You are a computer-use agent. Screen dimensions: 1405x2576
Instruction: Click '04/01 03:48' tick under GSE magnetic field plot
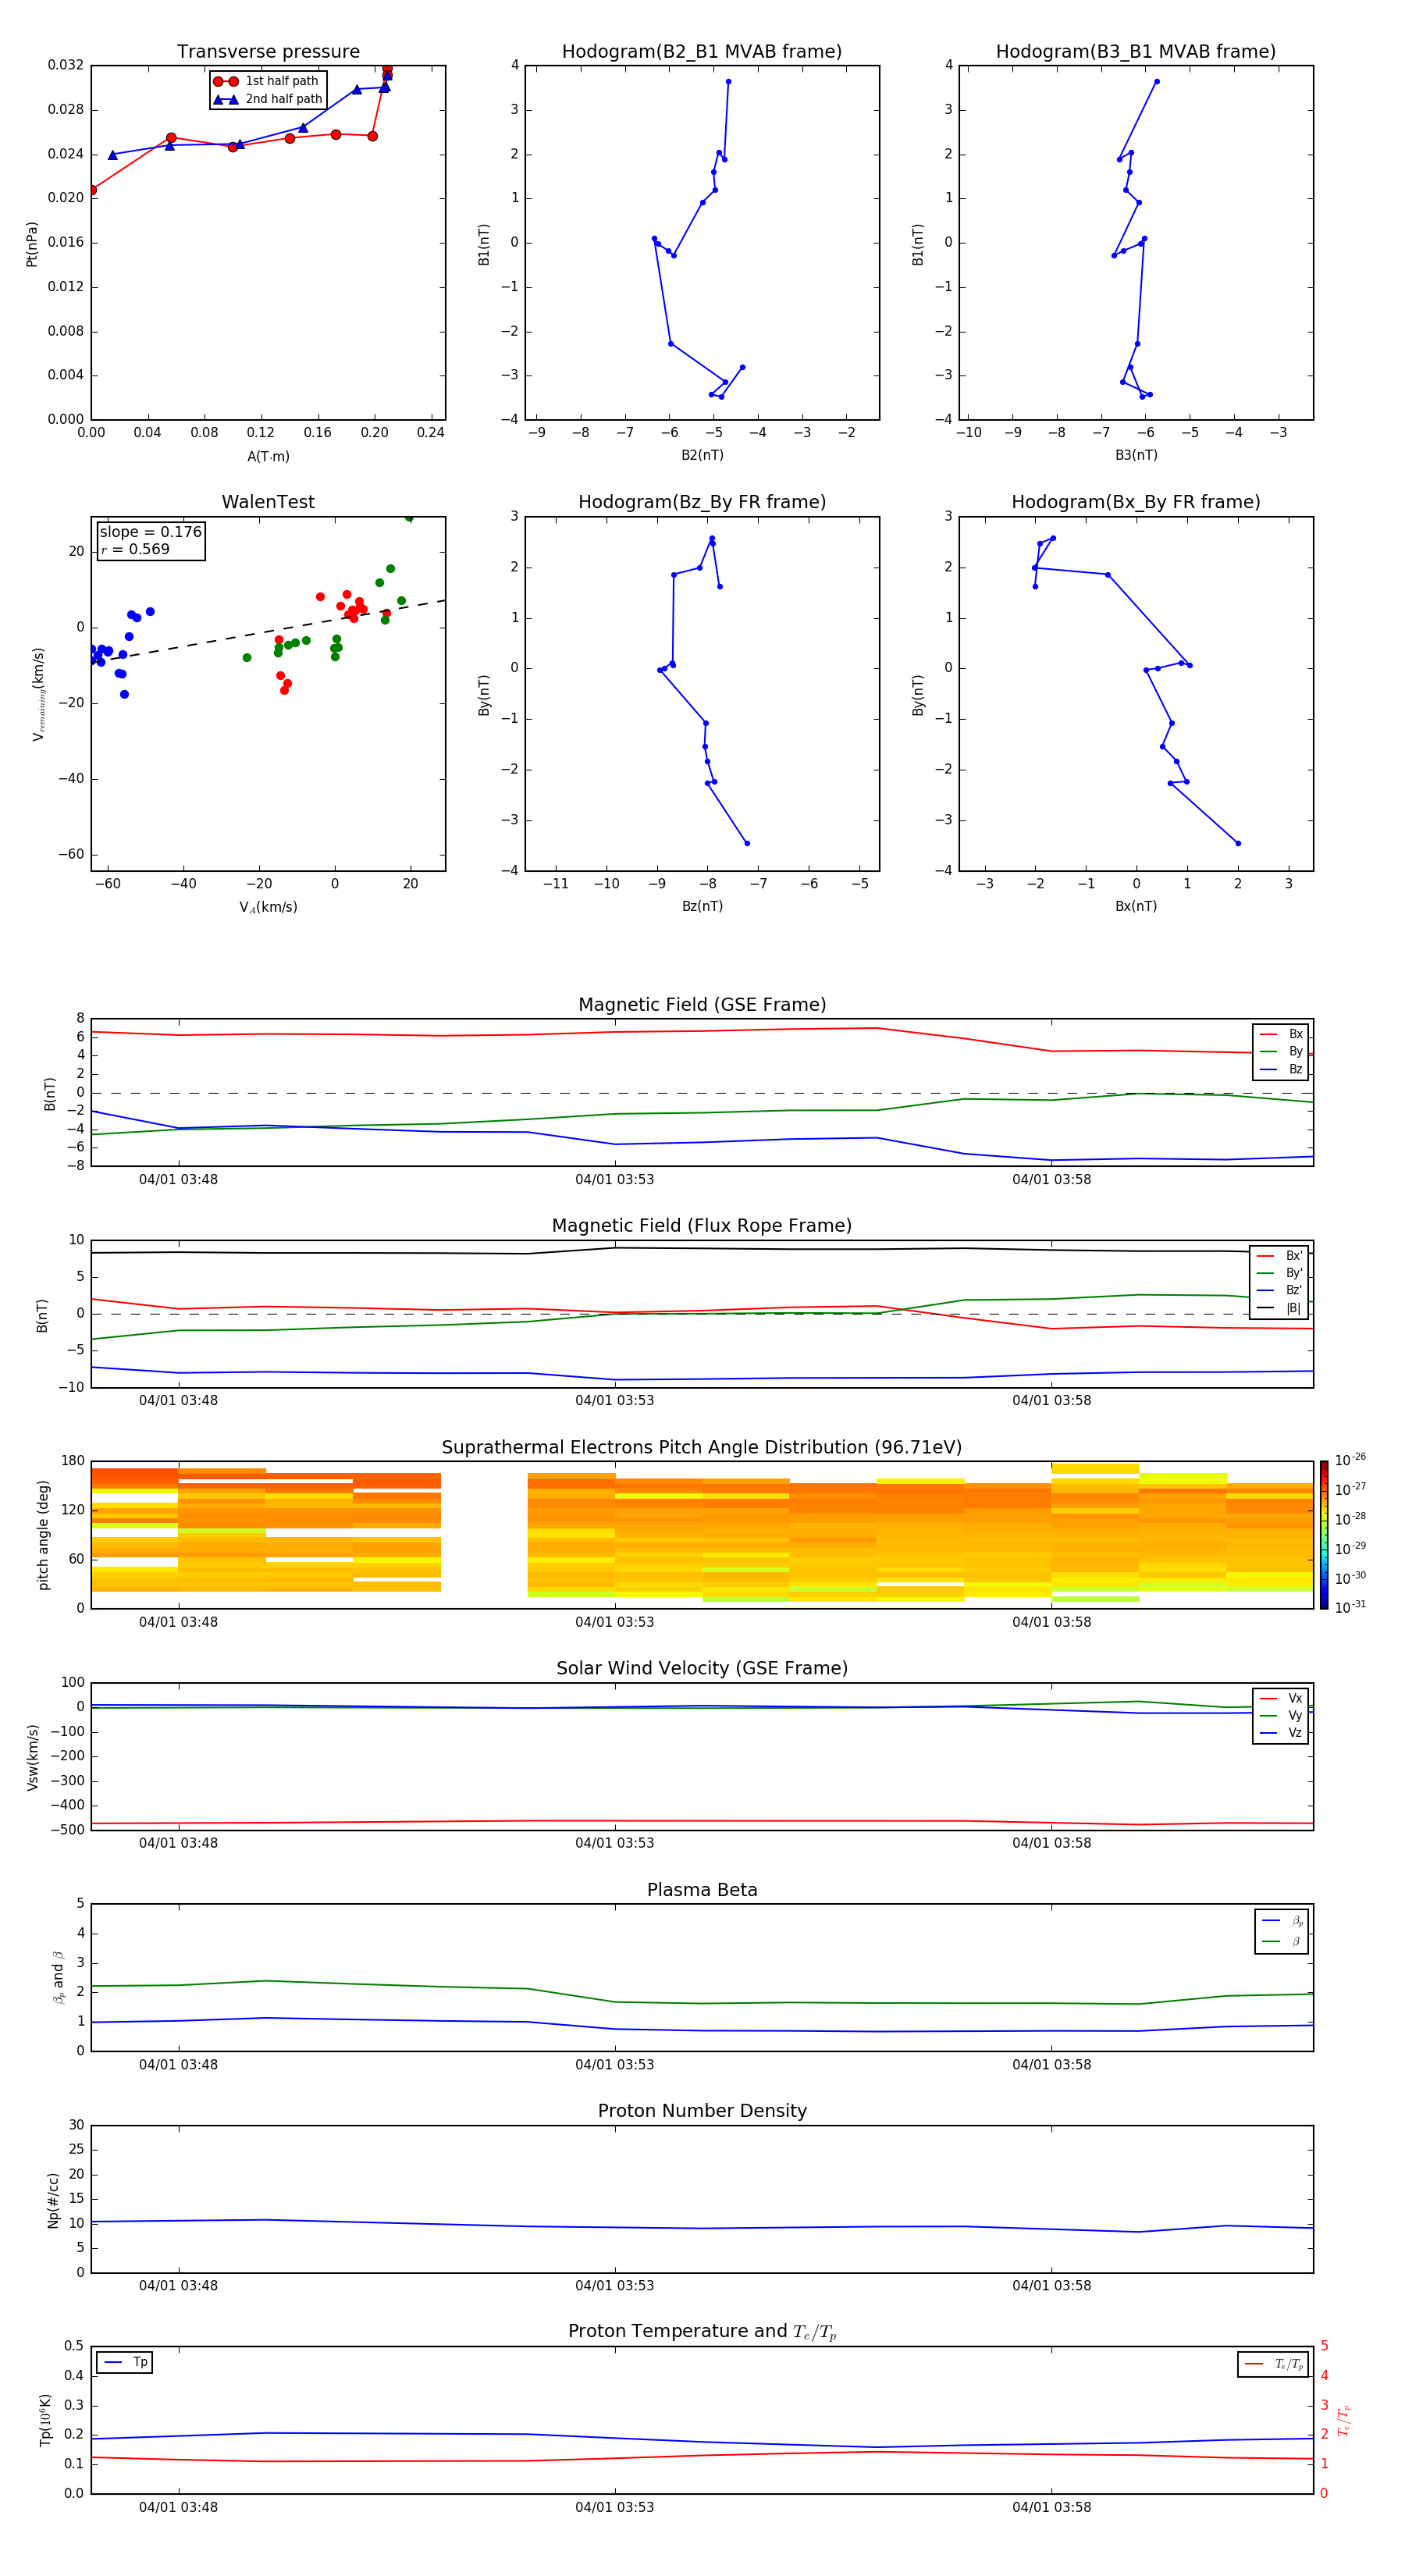(x=178, y=1180)
